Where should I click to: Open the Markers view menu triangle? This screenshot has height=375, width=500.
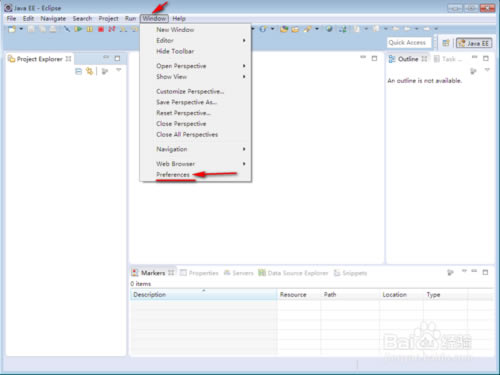point(464,271)
